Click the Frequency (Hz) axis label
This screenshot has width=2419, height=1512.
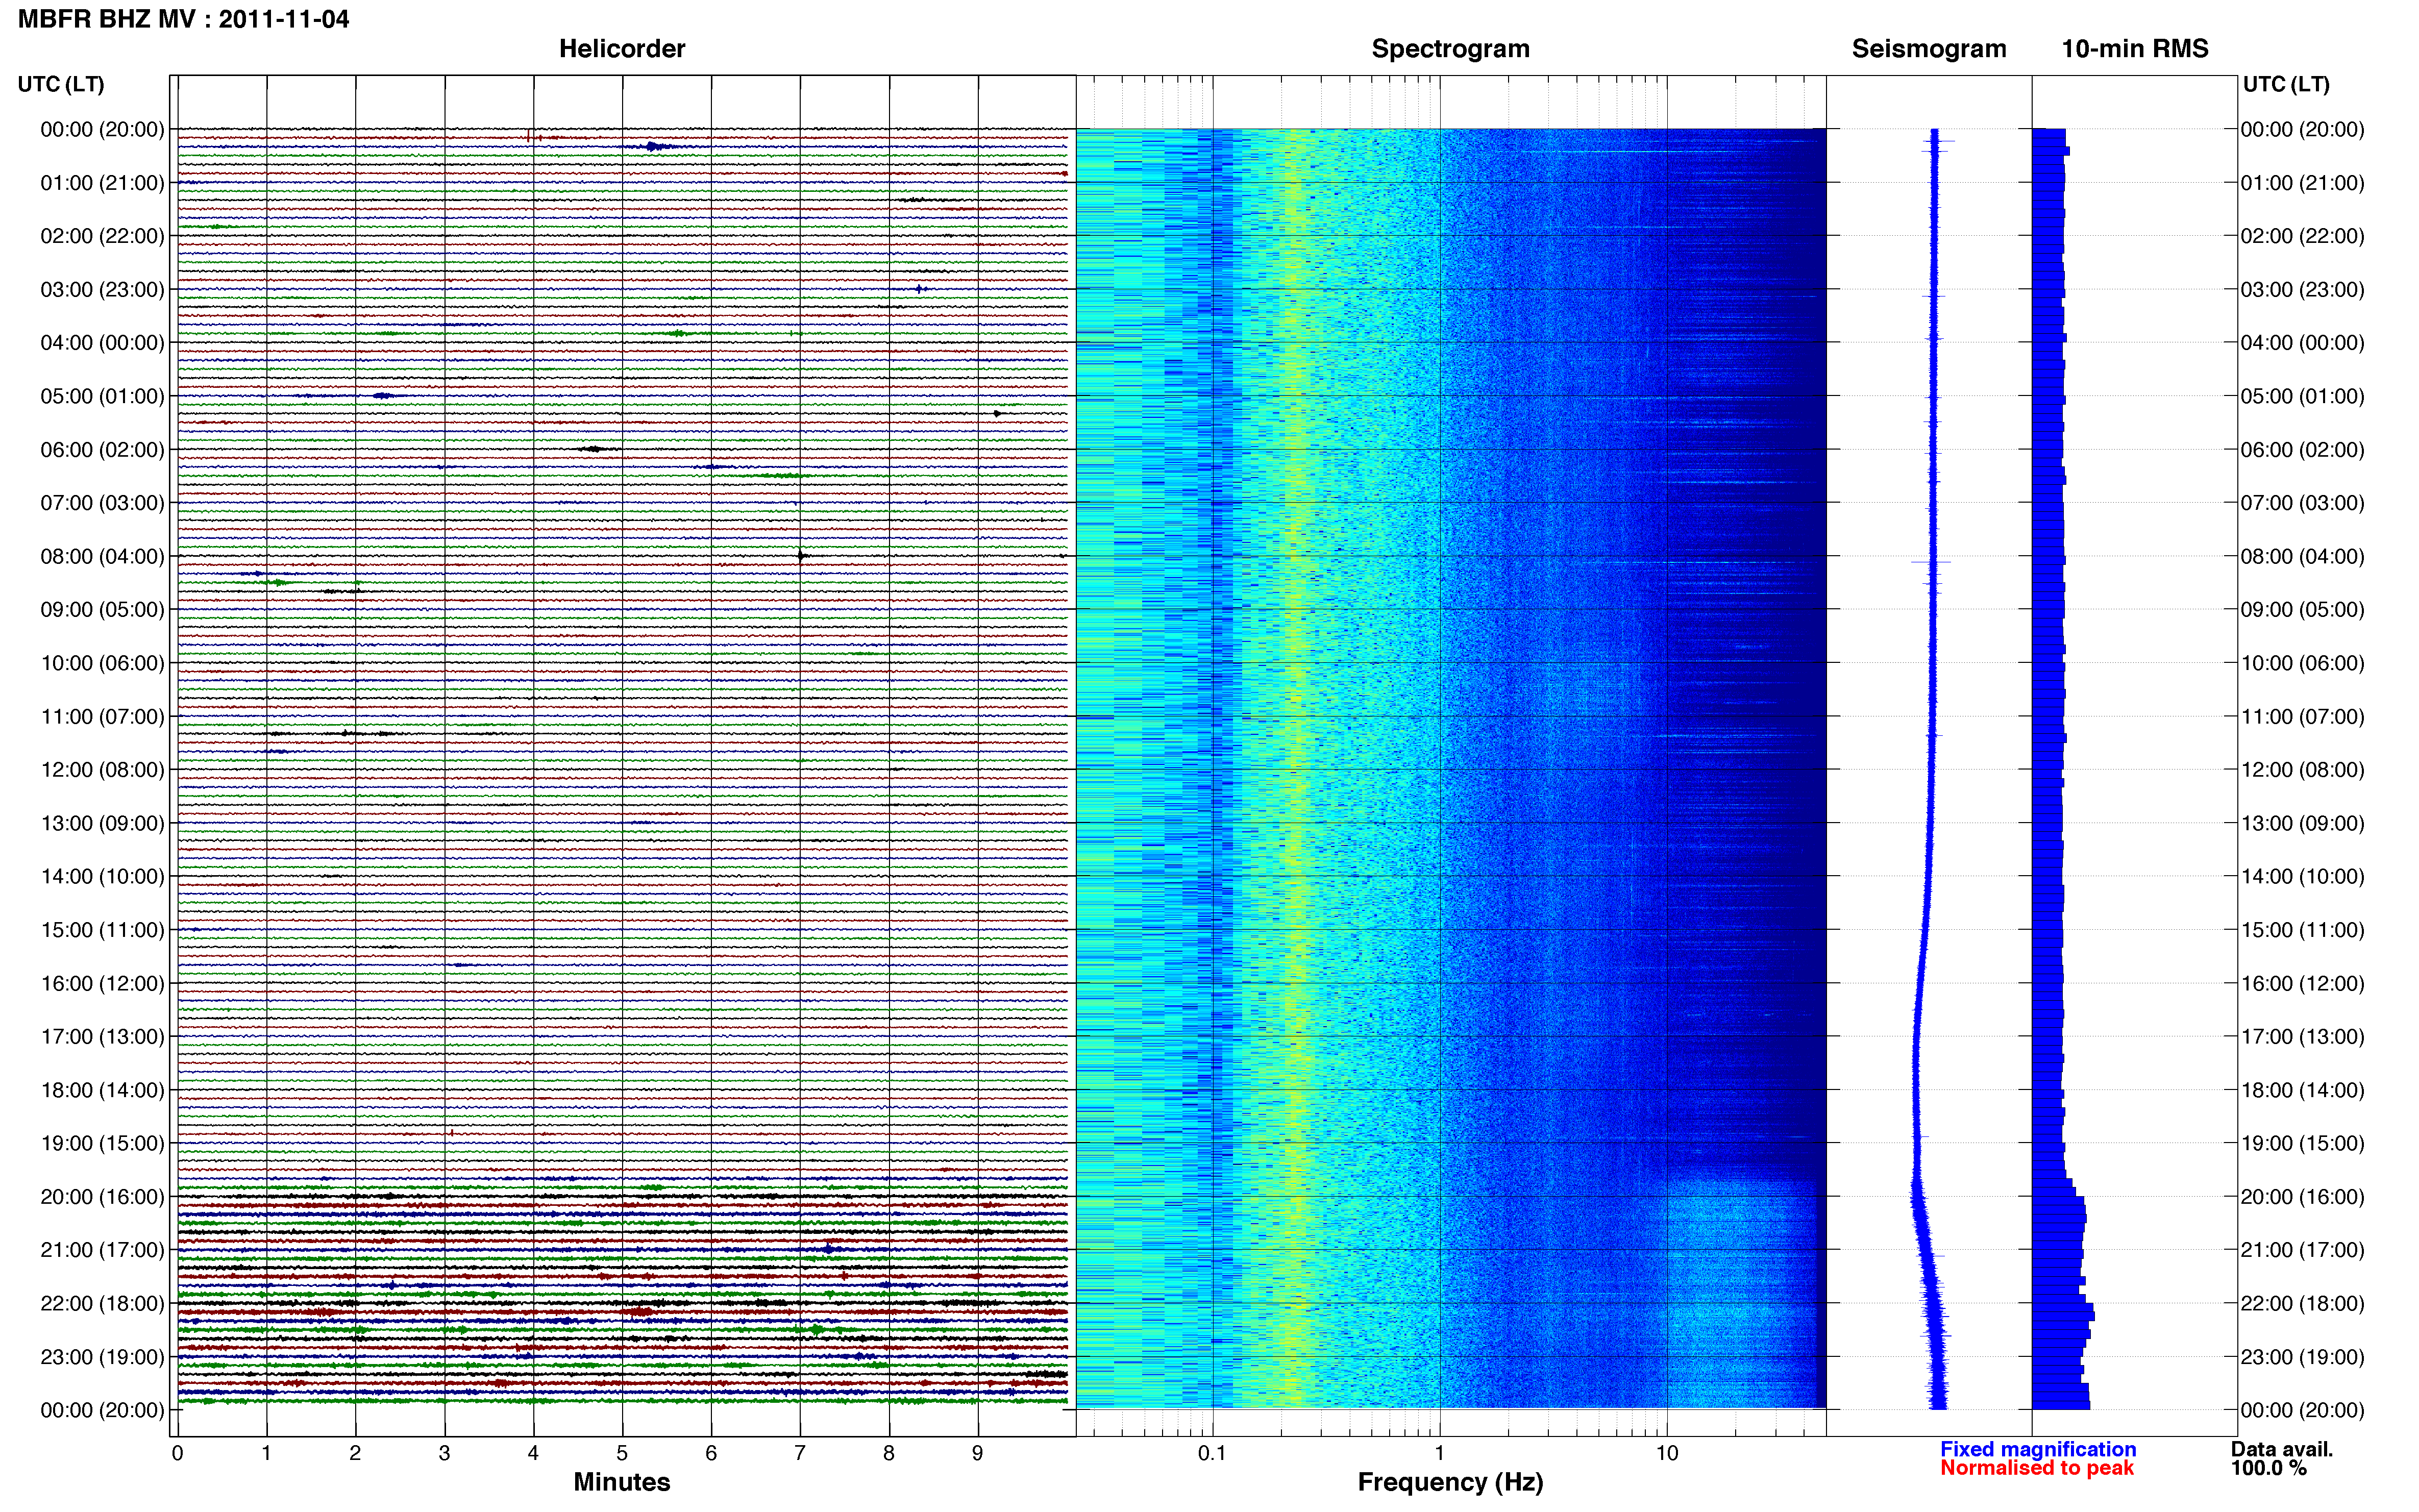1450,1482
